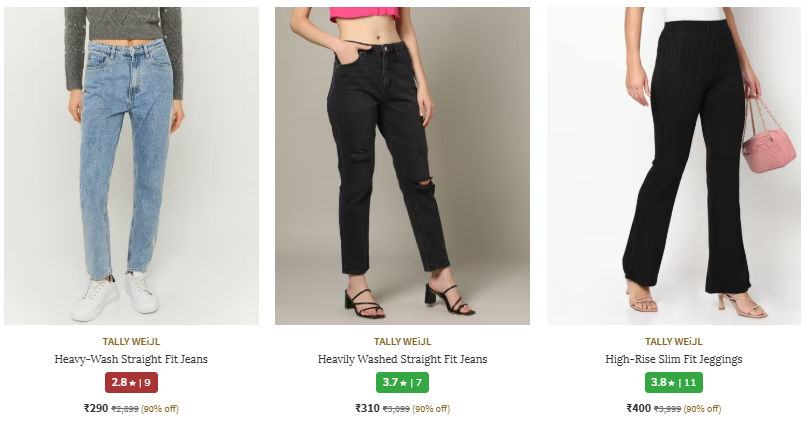Open the Heavy-Wash Straight Fit Jeans title

(131, 359)
